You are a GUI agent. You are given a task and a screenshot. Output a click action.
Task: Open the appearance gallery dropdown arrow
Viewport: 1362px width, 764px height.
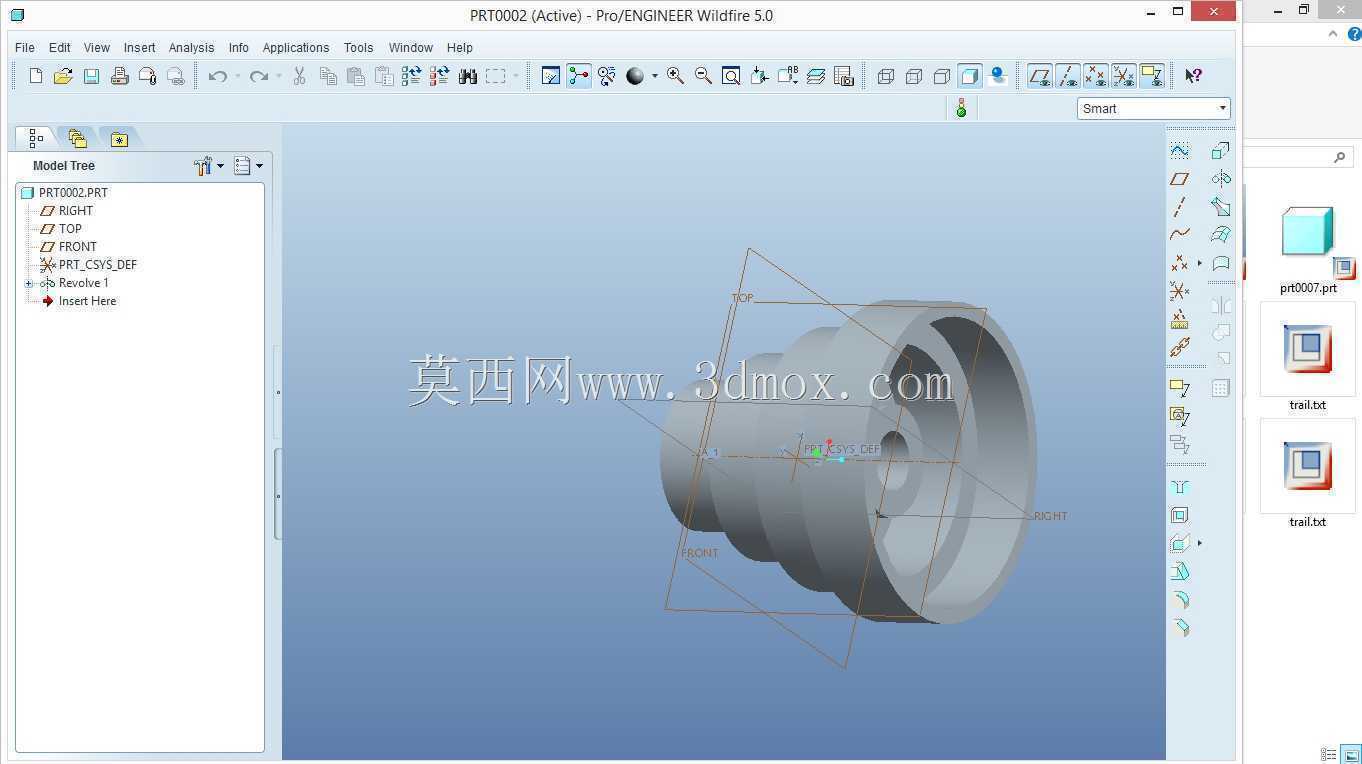pos(655,76)
